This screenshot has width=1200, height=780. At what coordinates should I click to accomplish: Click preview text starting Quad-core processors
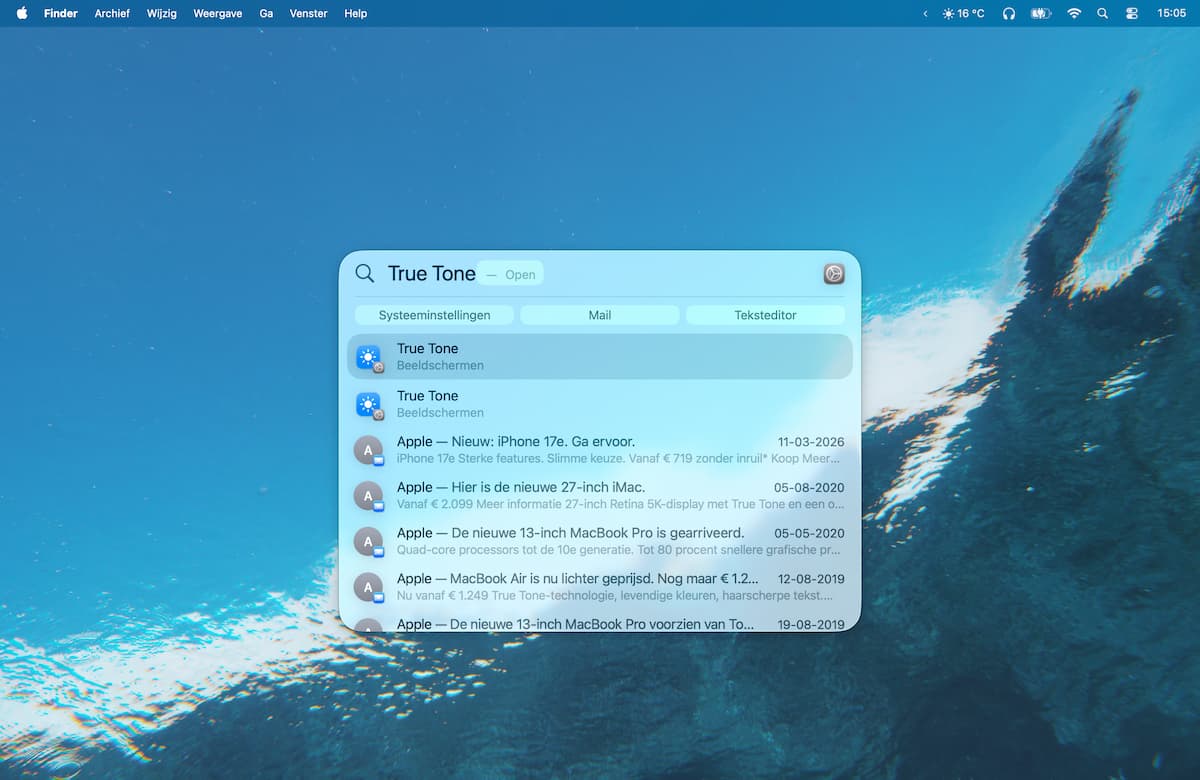click(x=619, y=549)
